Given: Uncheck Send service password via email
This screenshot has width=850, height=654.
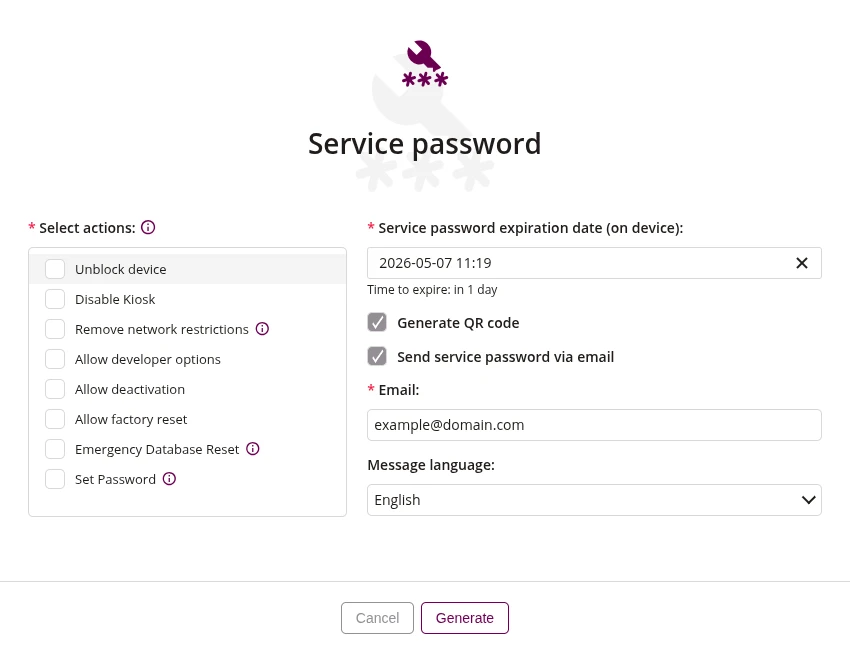Looking at the screenshot, I should point(377,356).
